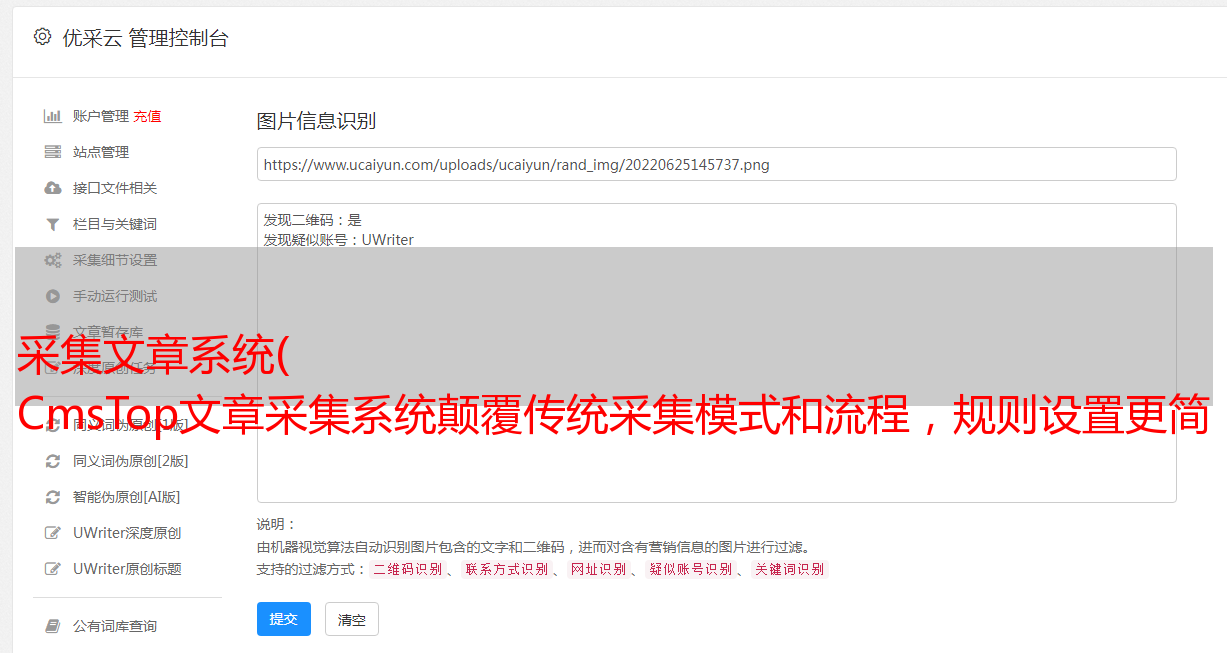Click the 疑似账号识别 tag

pos(691,569)
